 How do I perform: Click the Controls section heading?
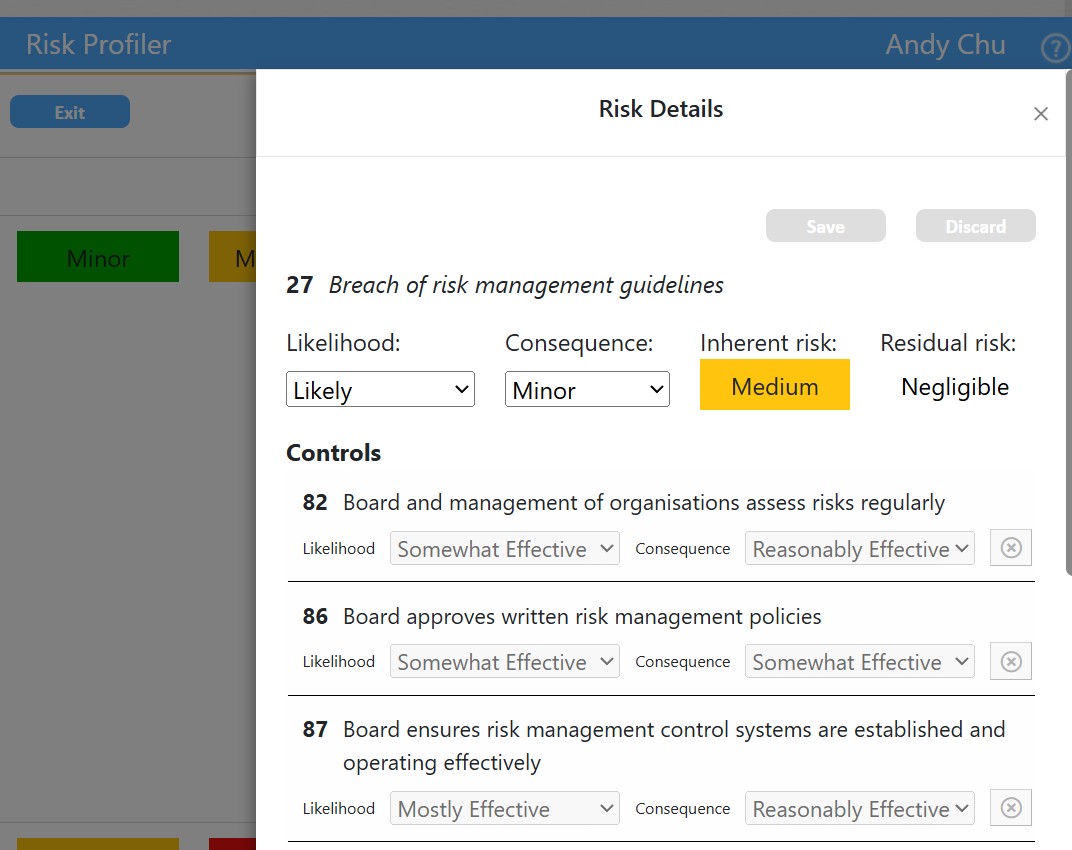pos(334,453)
